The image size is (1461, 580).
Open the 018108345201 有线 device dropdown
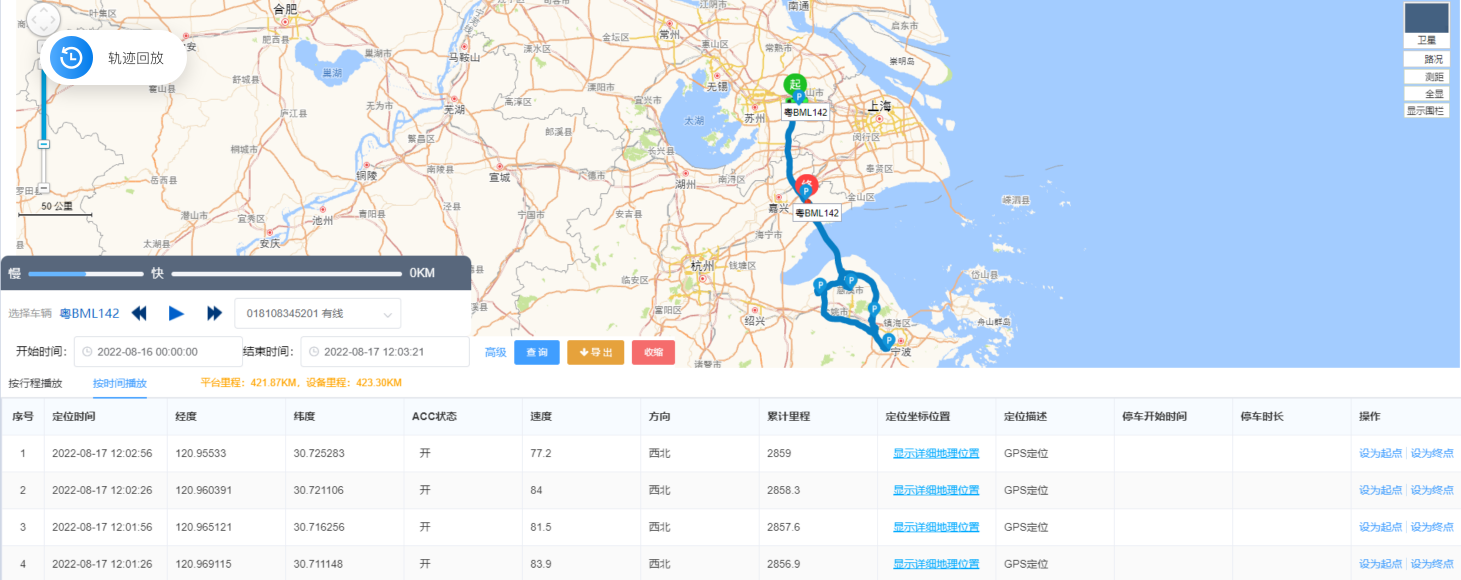(x=317, y=314)
